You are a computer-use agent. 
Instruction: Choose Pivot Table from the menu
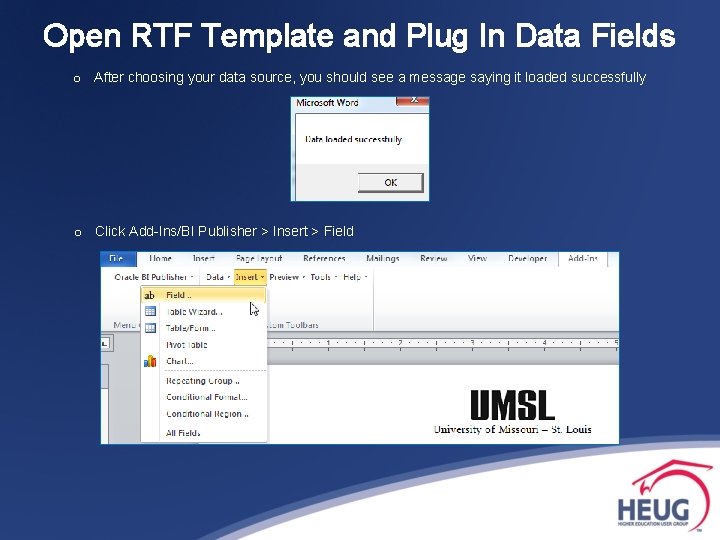click(203, 344)
